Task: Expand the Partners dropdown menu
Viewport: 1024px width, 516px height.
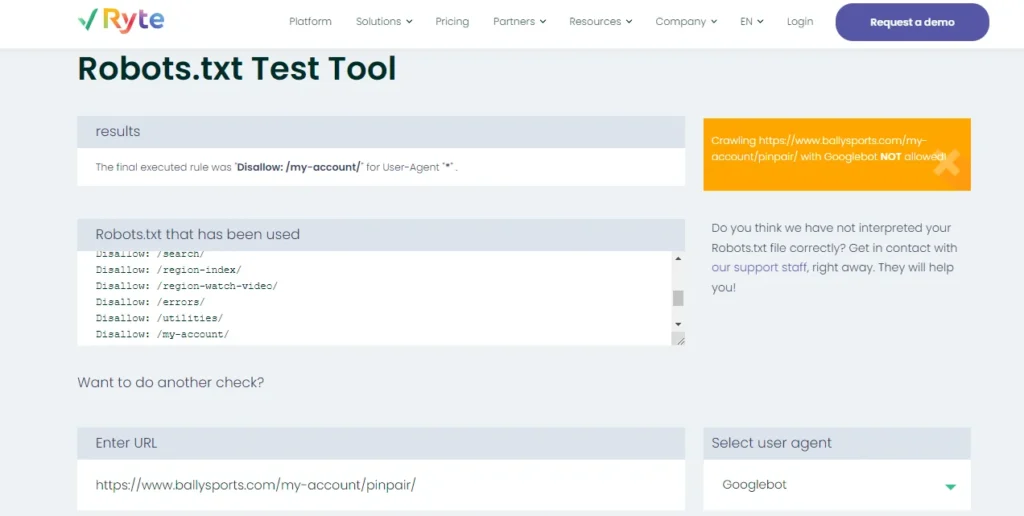Action: pyautogui.click(x=519, y=22)
